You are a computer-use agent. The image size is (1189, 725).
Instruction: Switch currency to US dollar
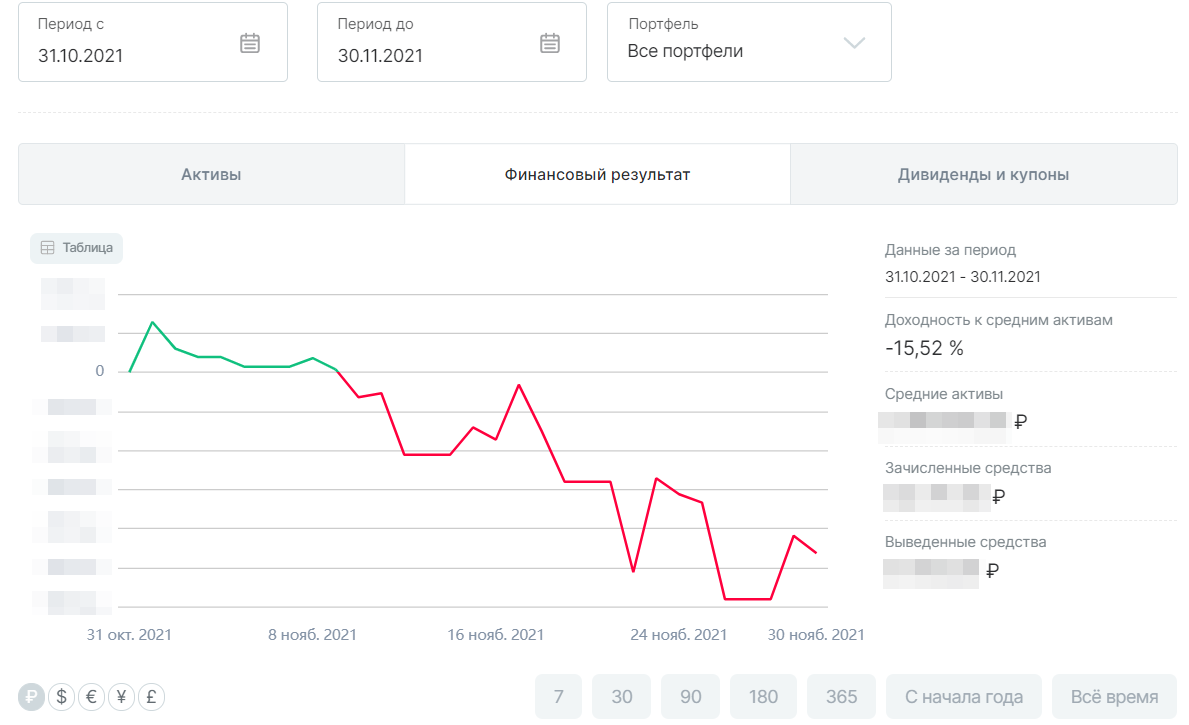pyautogui.click(x=61, y=697)
